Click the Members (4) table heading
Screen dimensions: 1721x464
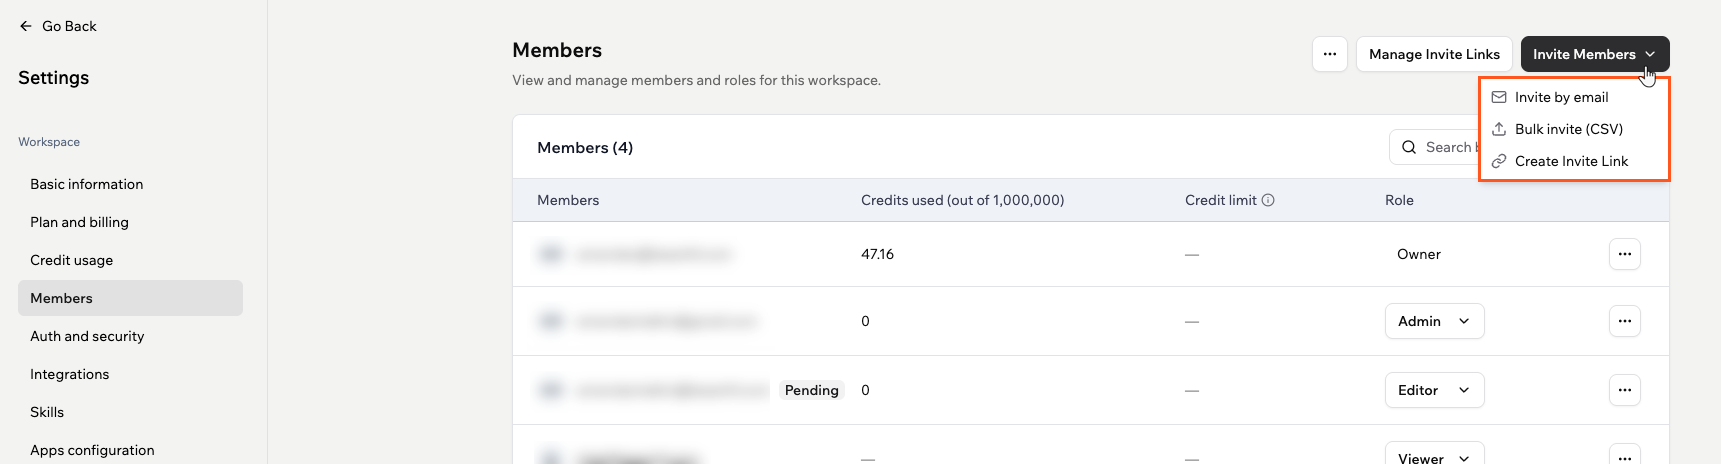pyautogui.click(x=585, y=147)
